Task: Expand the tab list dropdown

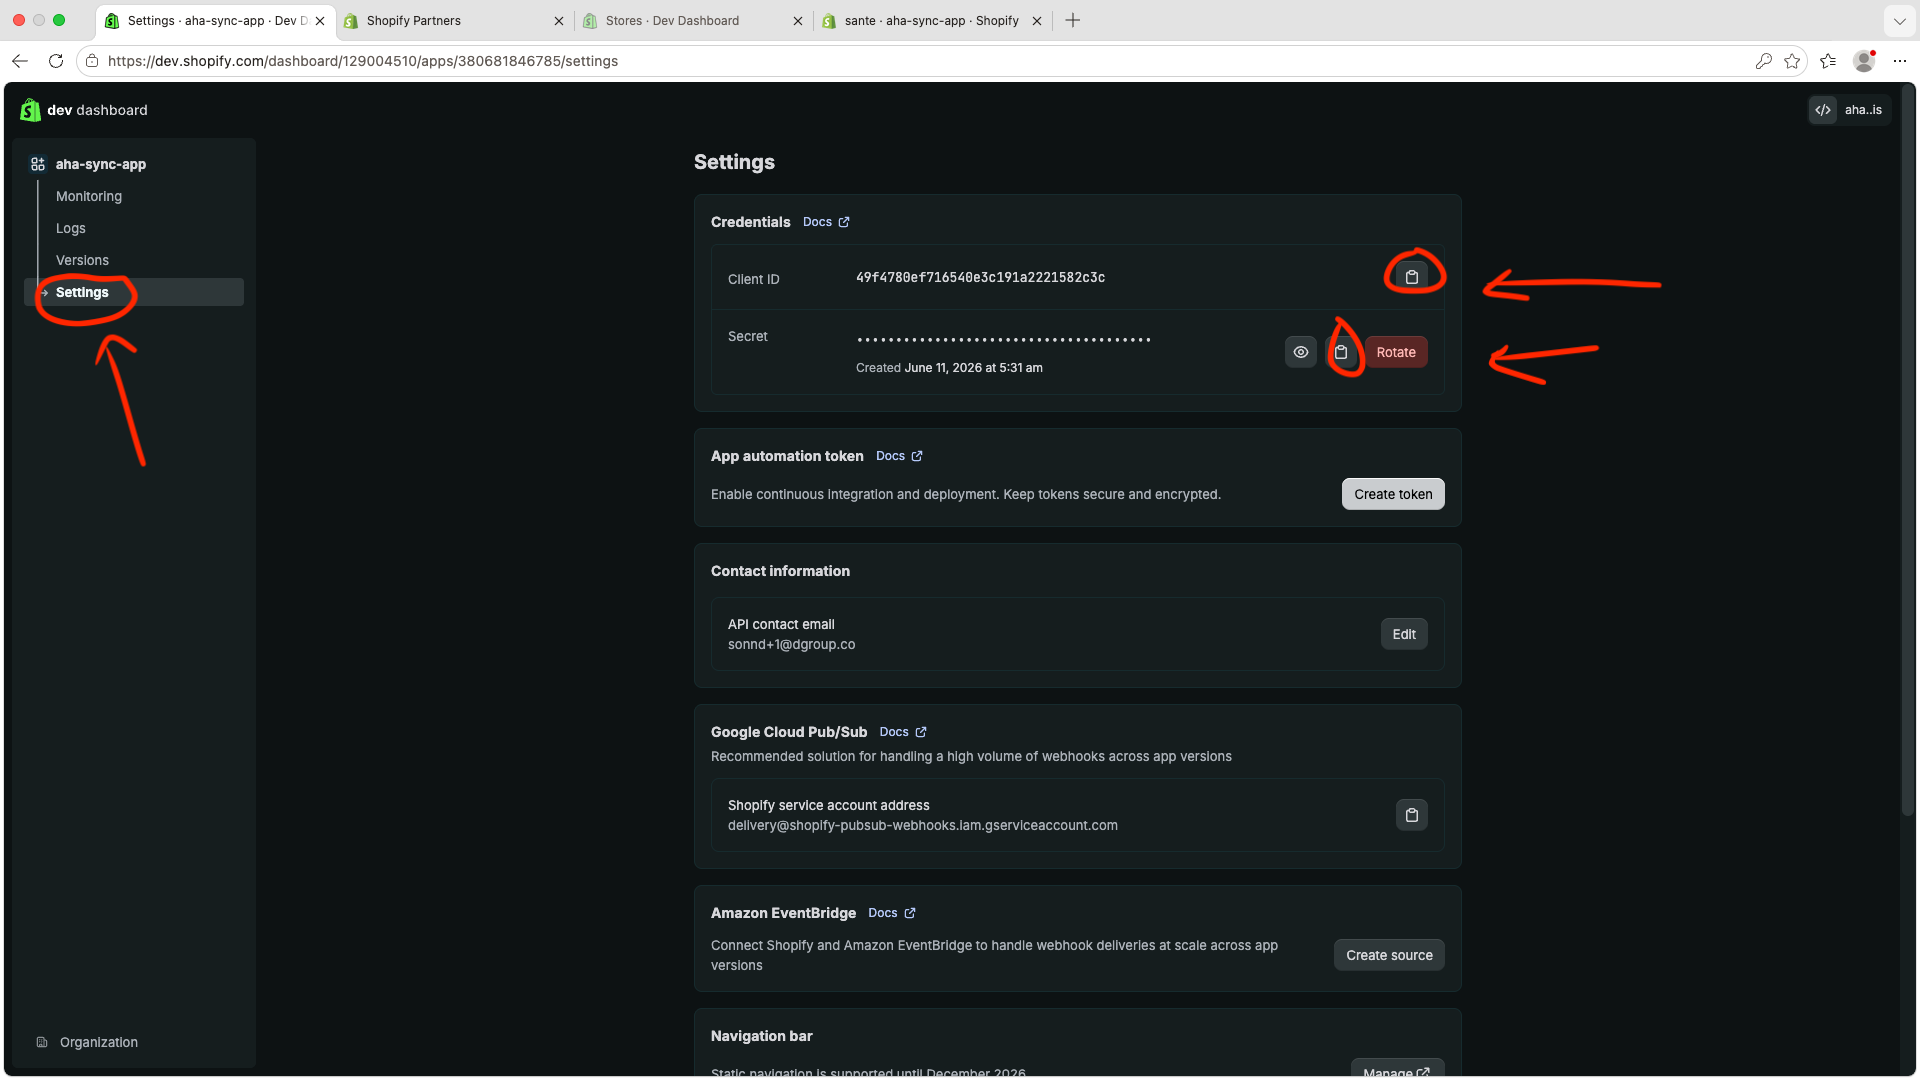Action: click(x=1899, y=20)
